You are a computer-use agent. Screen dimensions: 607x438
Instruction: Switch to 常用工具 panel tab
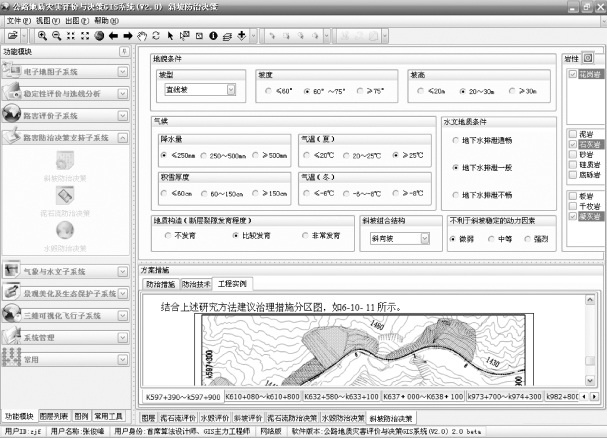pos(109,416)
